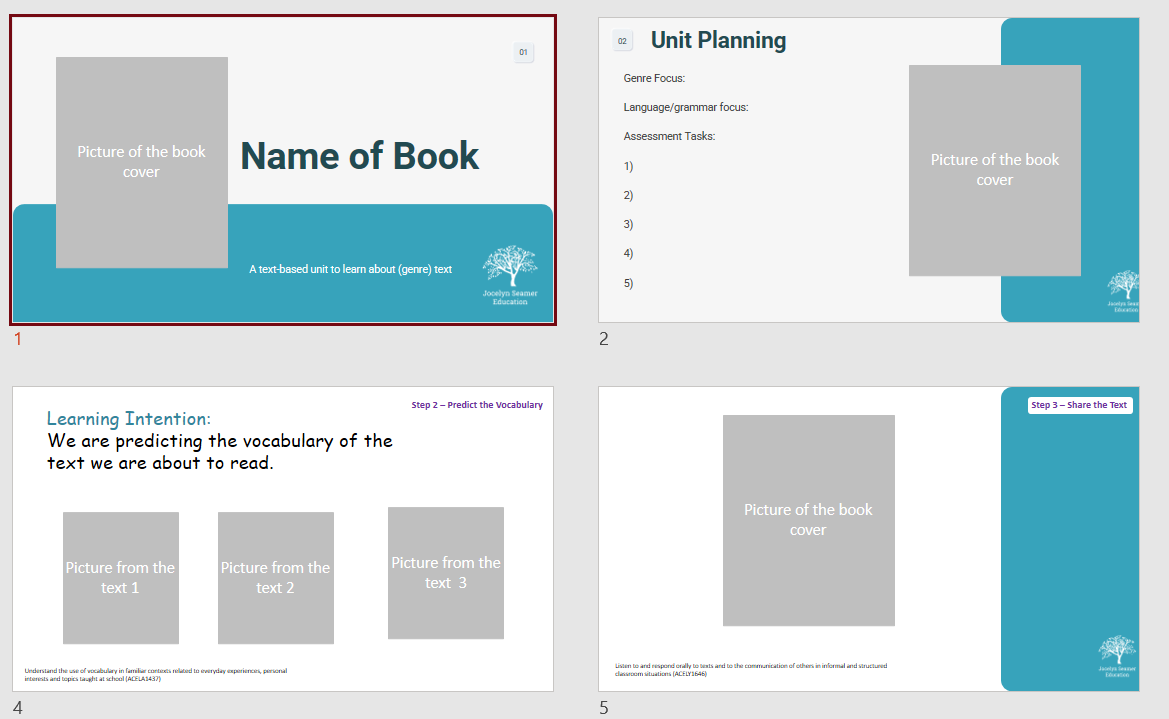
Task: Click the 'Unit Planning' heading
Action: pos(718,40)
